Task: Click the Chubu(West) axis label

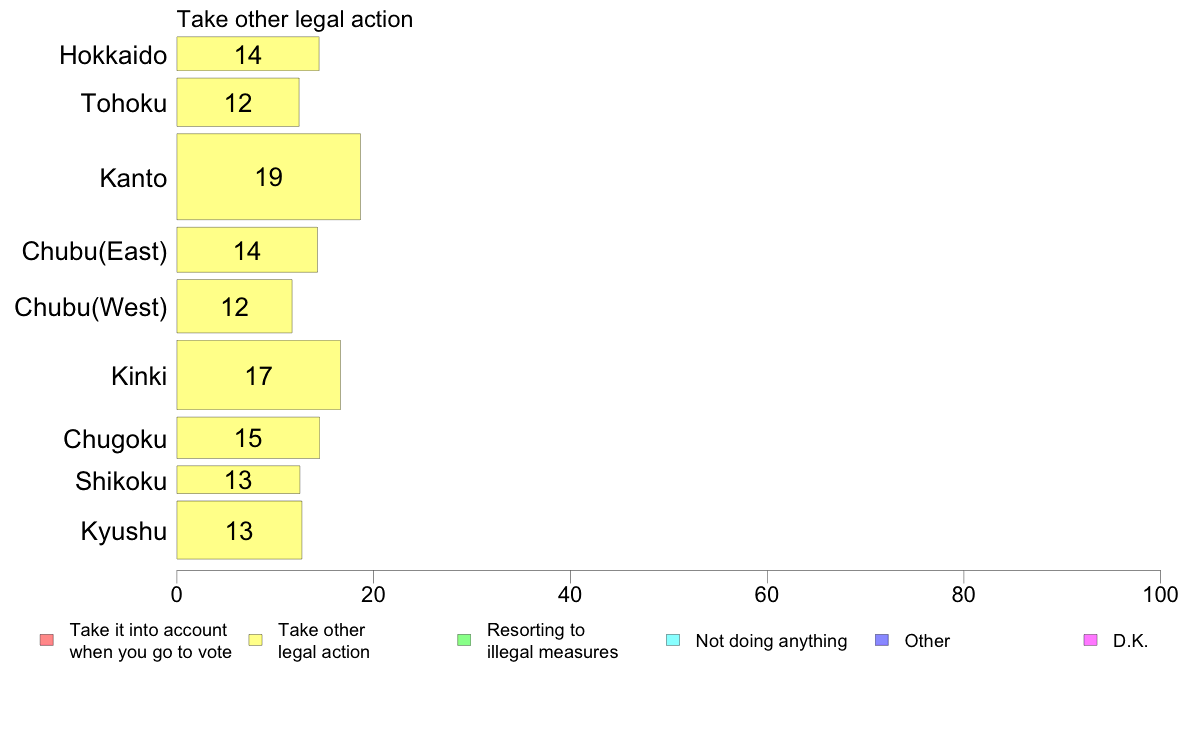Action: 91,307
